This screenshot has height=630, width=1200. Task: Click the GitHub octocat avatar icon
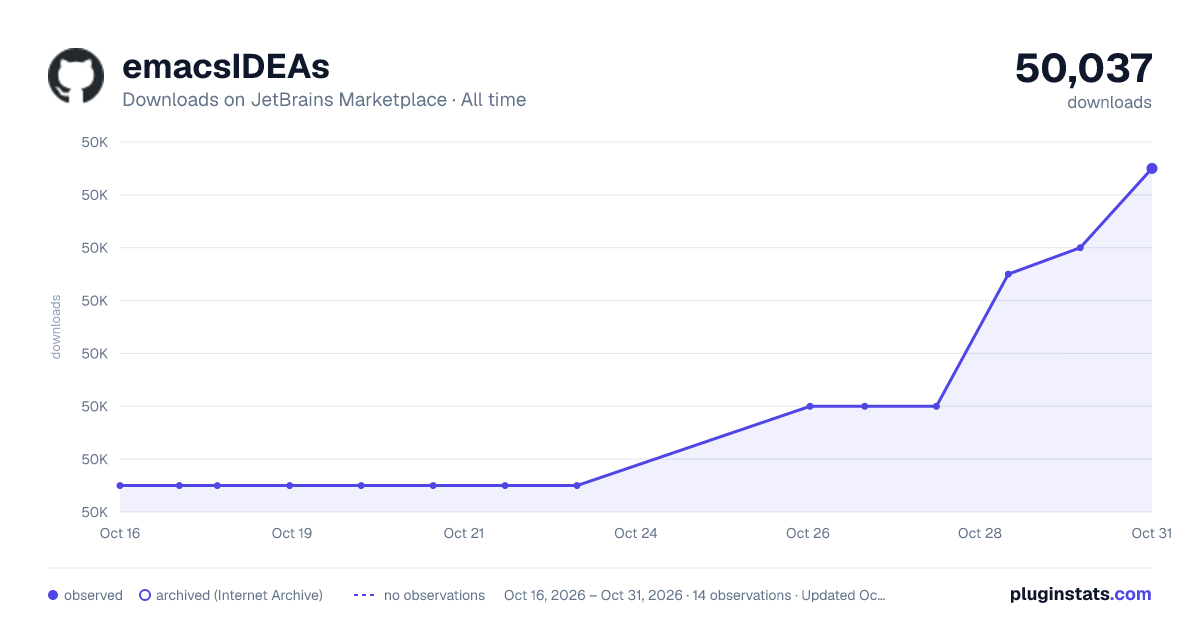pos(76,76)
